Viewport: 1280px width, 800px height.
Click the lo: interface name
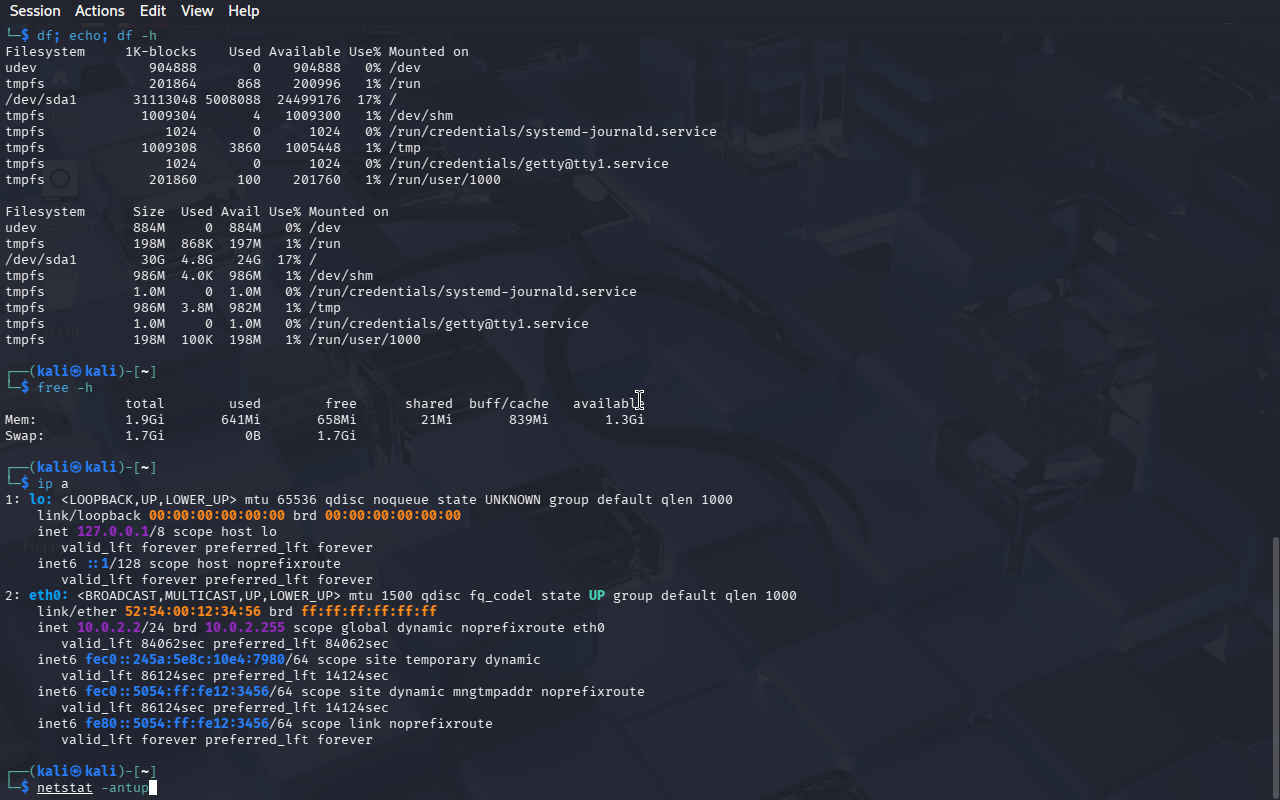[40, 500]
